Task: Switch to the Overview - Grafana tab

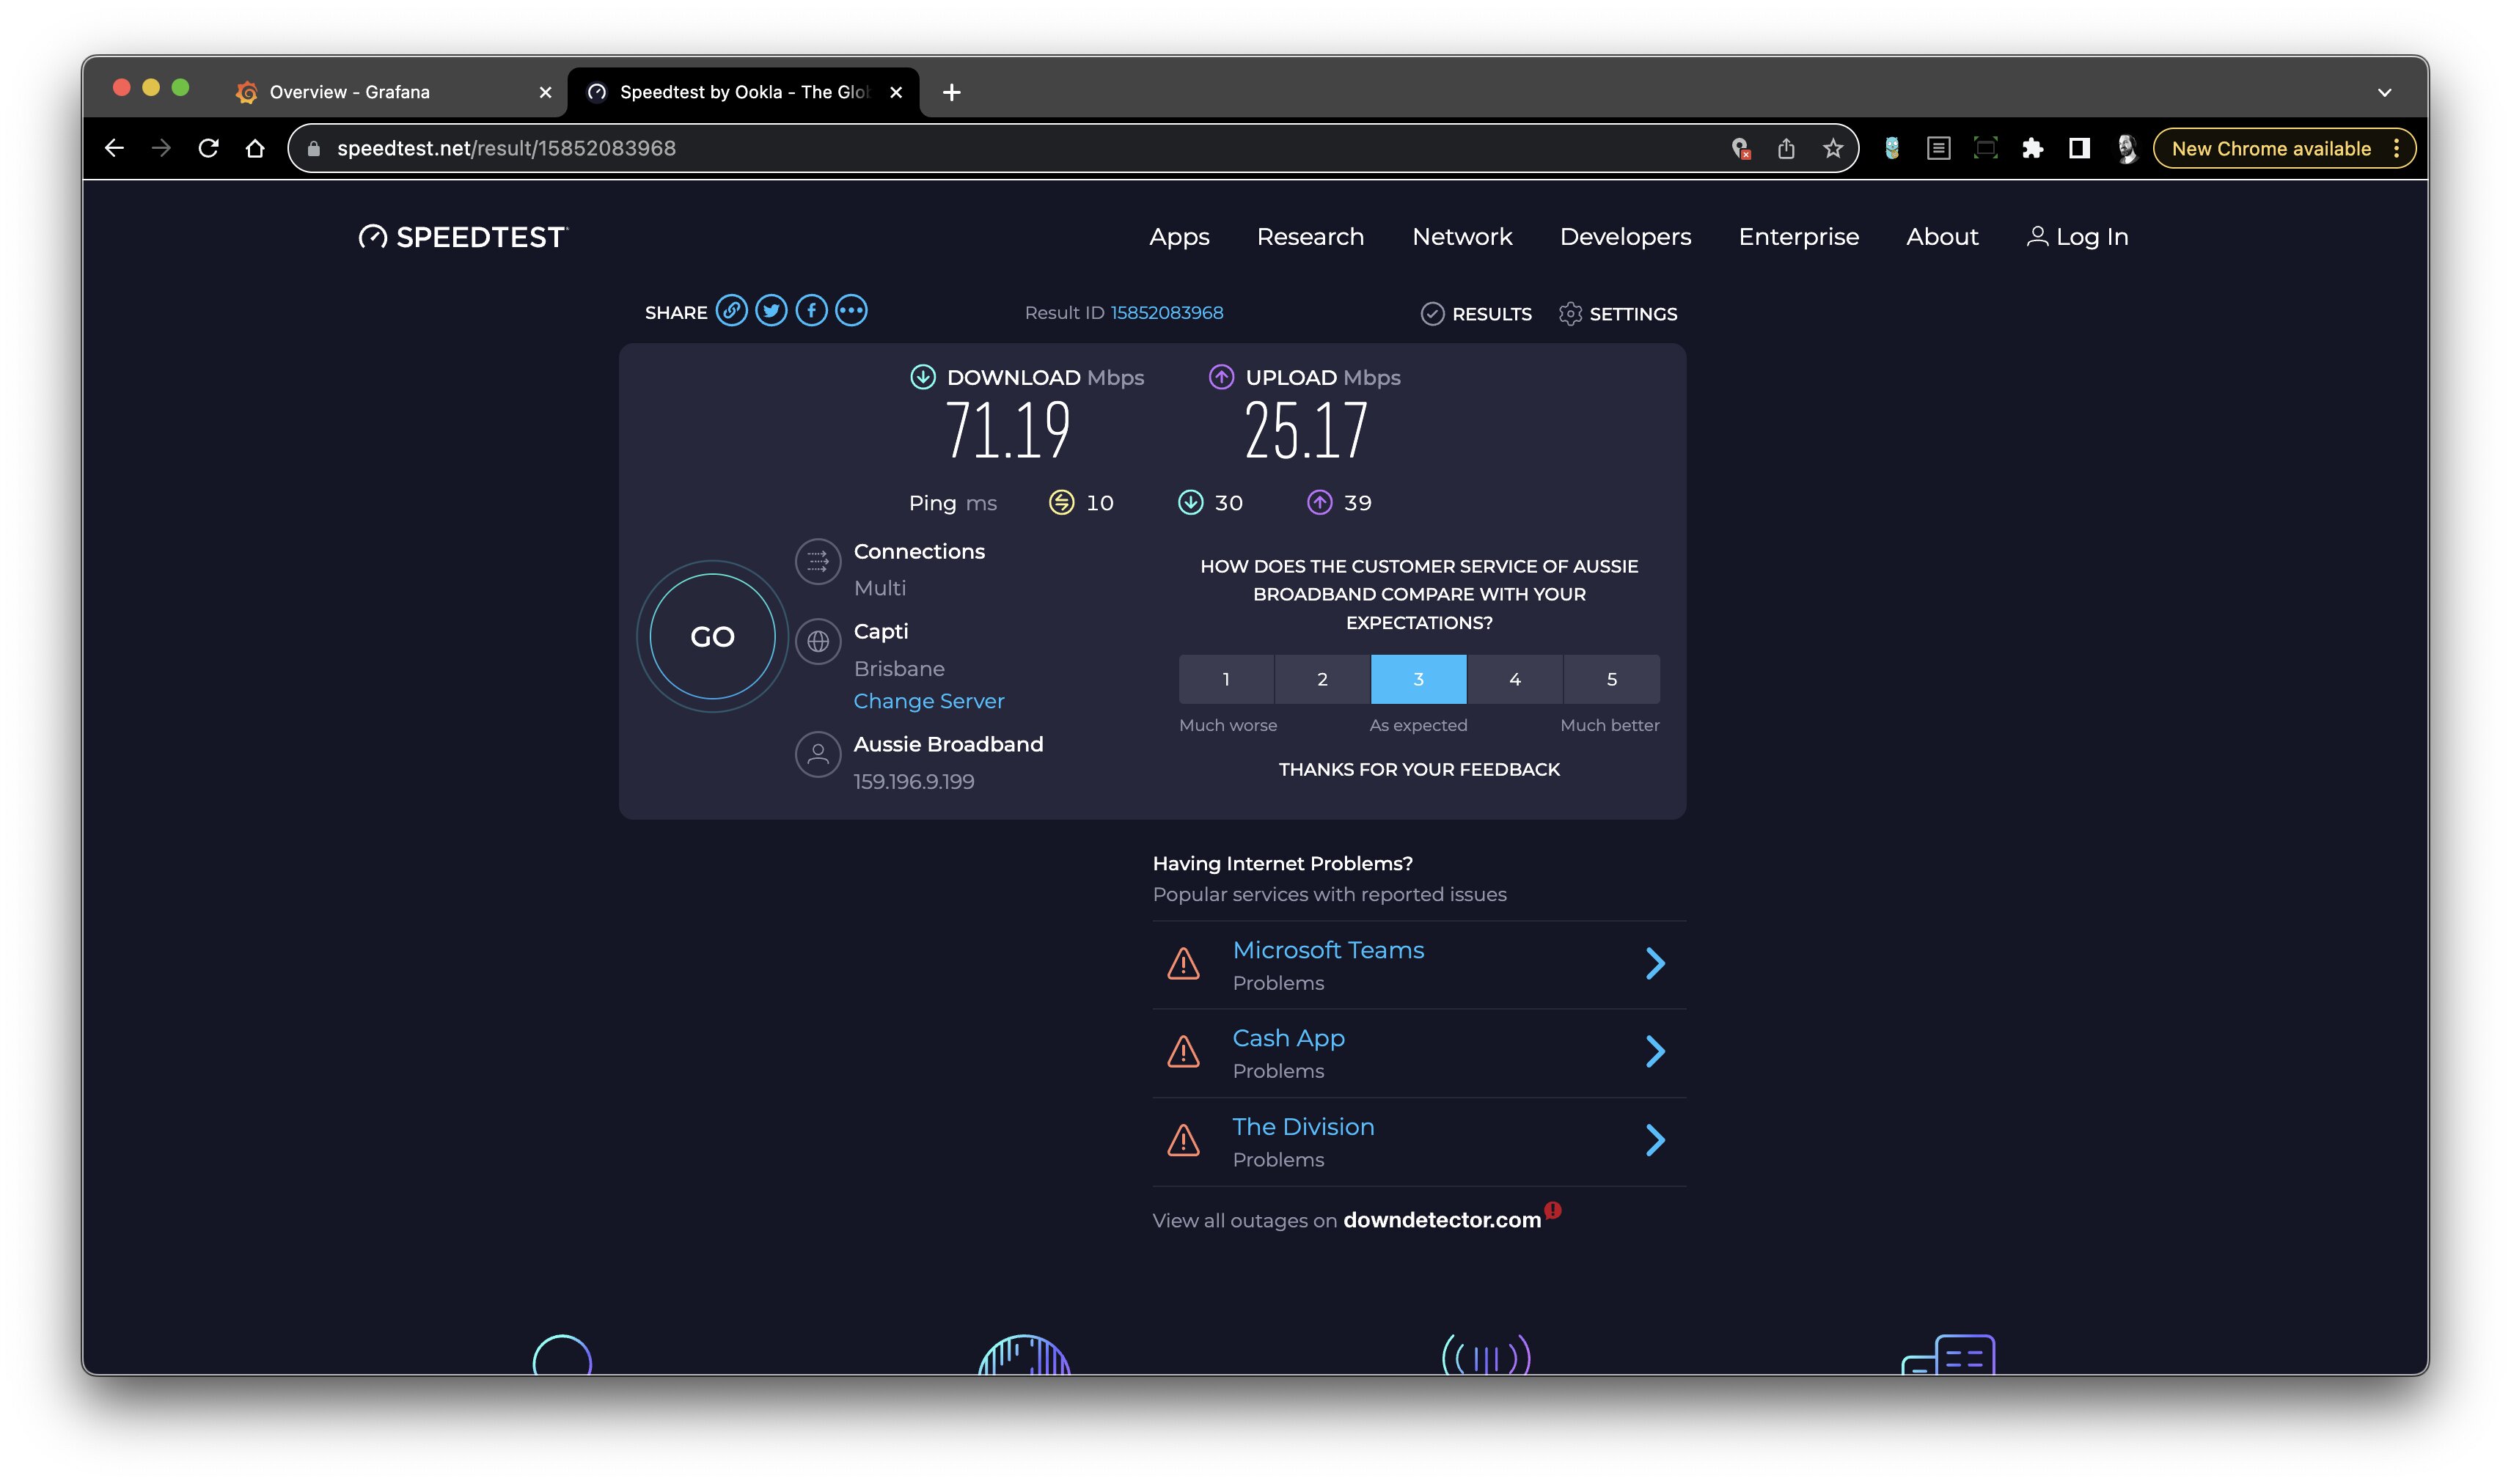Action: pos(350,91)
